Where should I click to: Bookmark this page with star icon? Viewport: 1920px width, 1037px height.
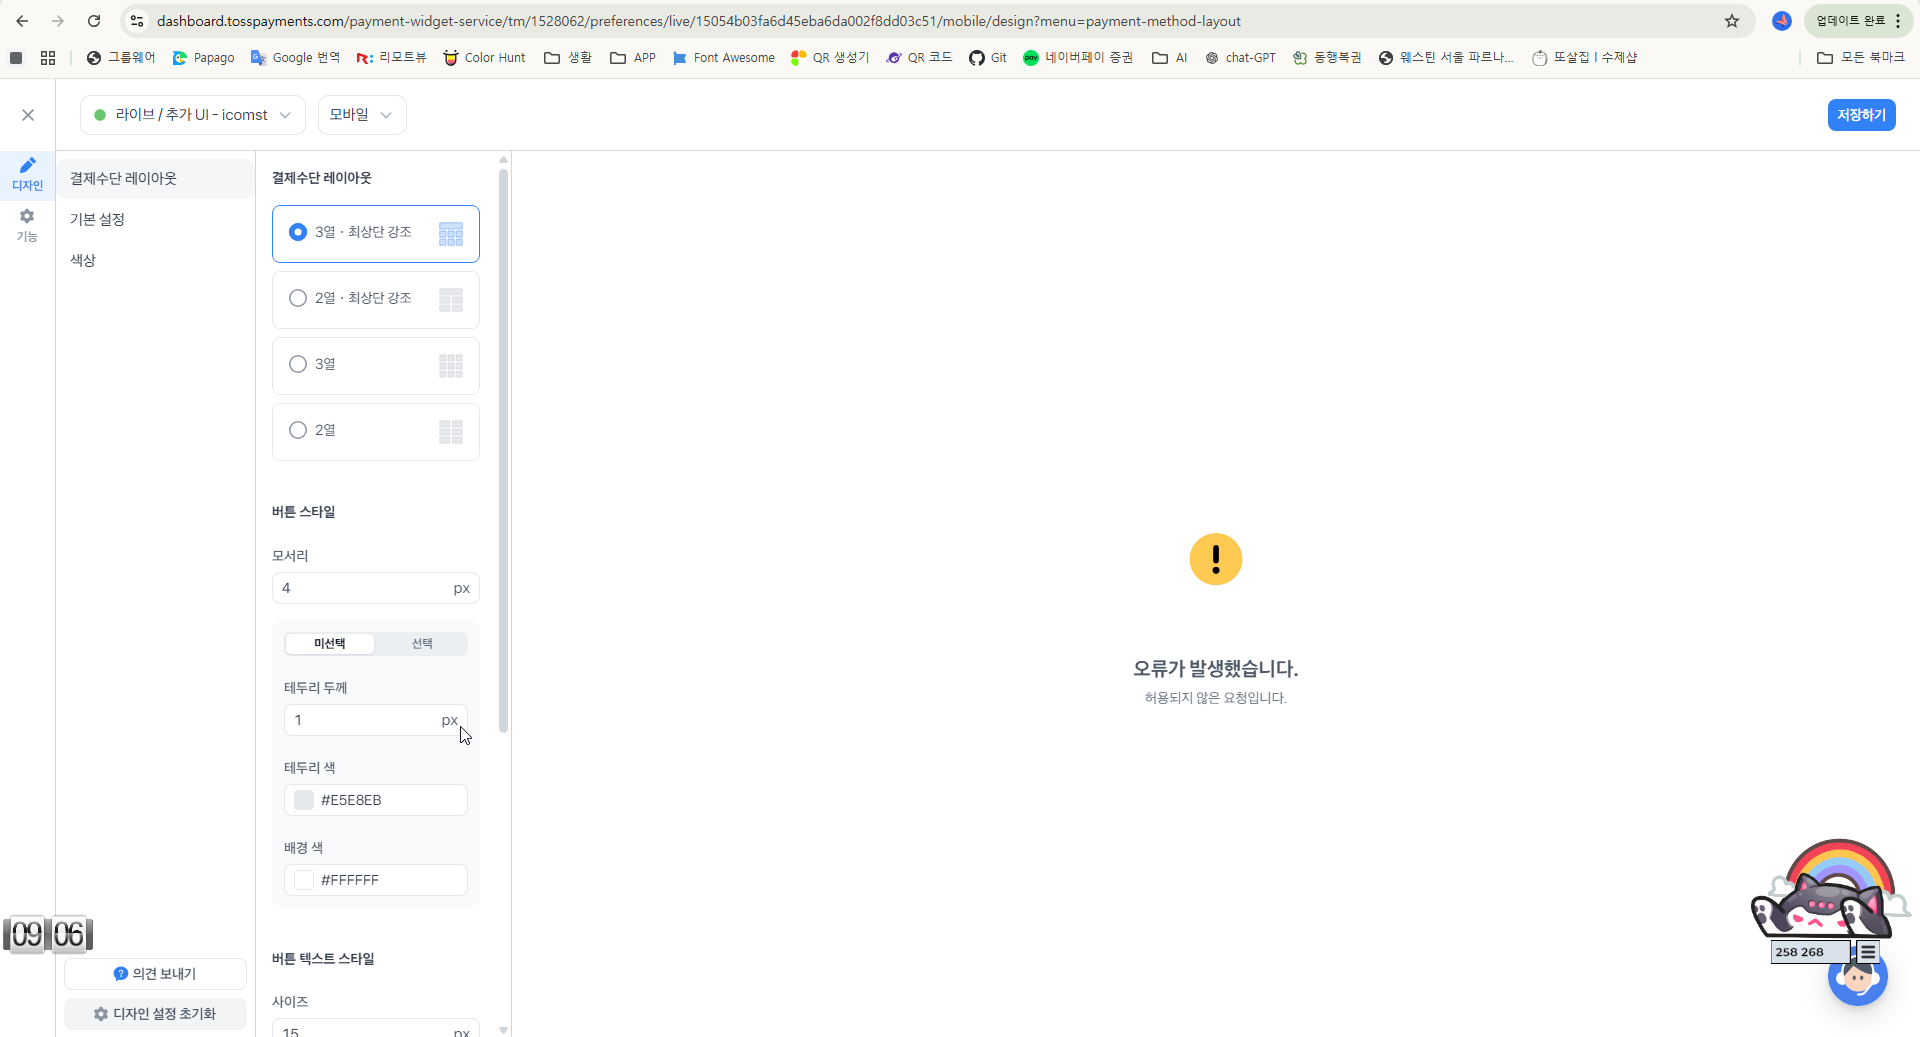pyautogui.click(x=1732, y=21)
